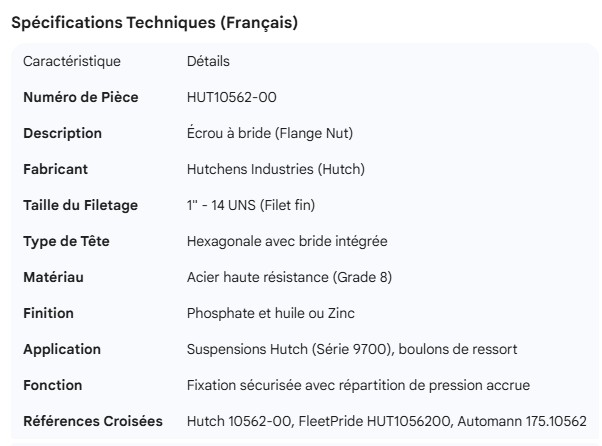Select the Type de Tête label
This screenshot has height=446, width=602.
coord(65,241)
